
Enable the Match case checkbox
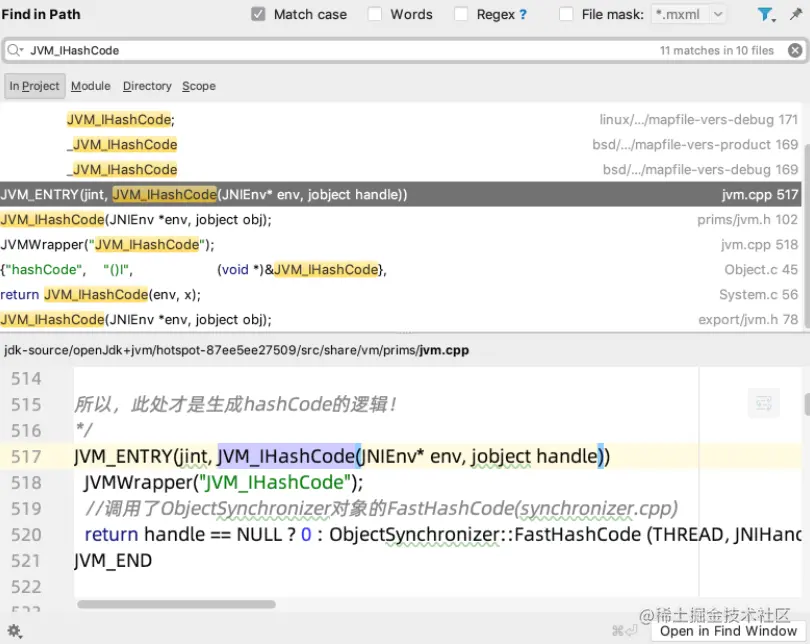pos(256,14)
